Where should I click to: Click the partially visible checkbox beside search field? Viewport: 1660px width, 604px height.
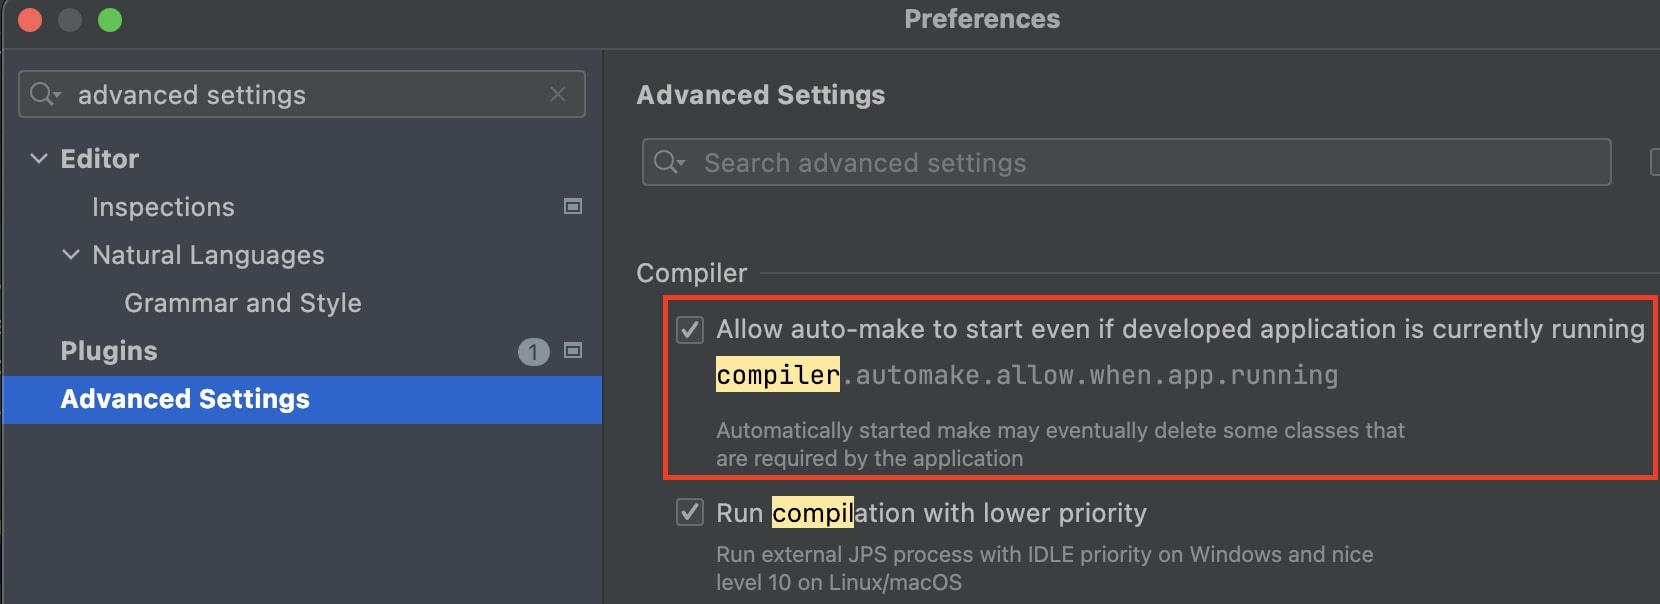coord(1654,162)
